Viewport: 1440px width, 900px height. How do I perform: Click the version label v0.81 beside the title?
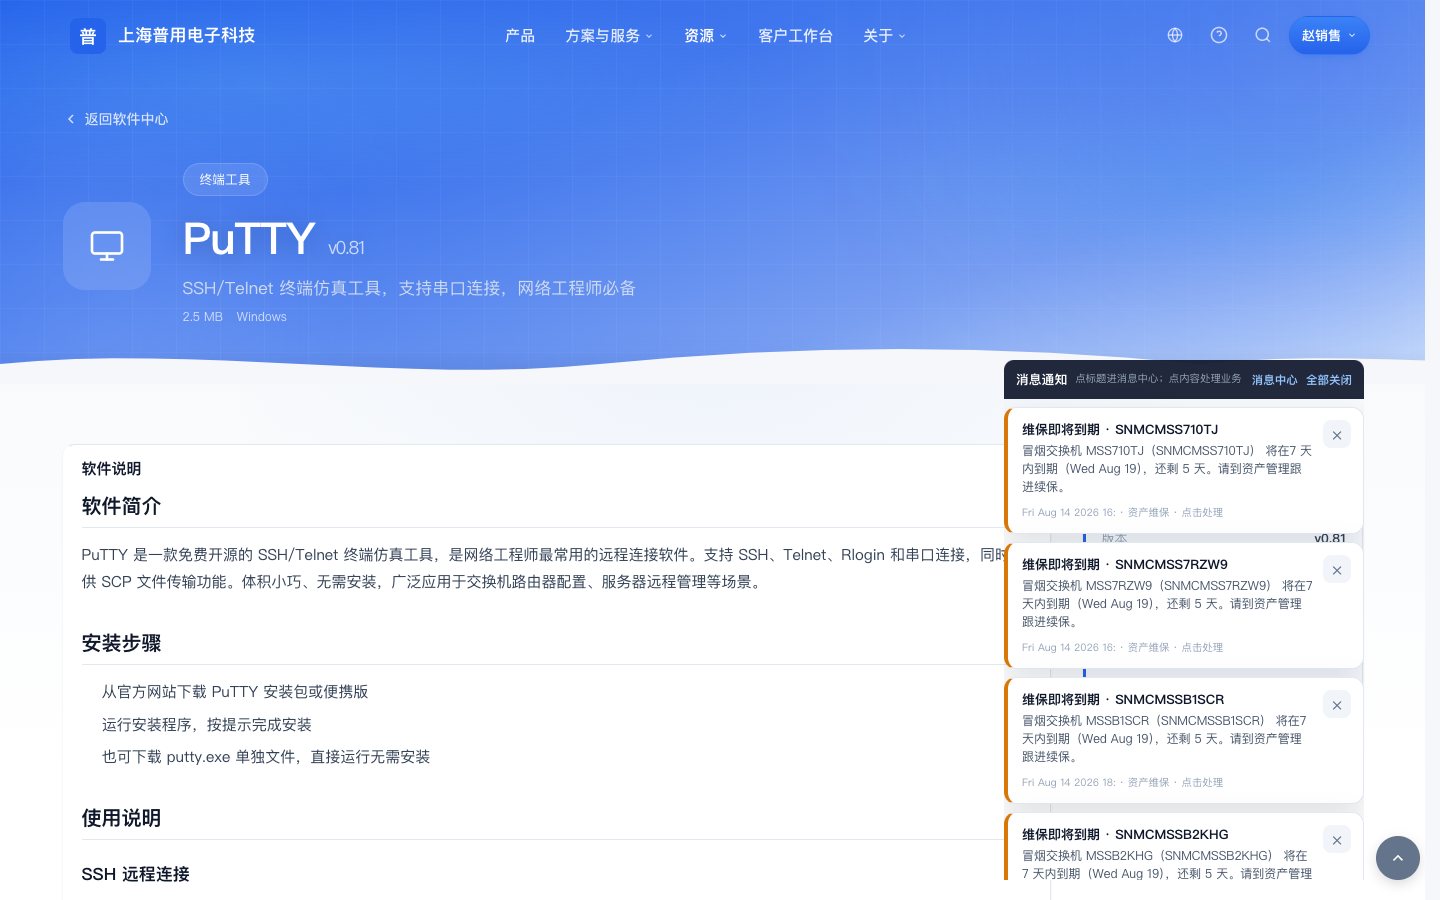346,248
